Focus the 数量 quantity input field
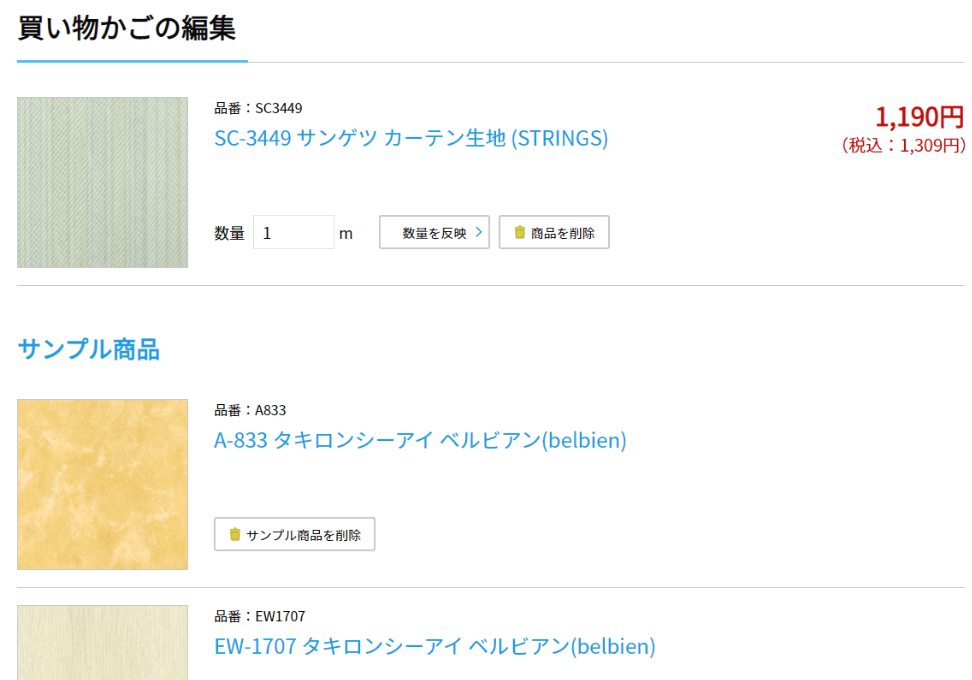Image resolution: width=972 pixels, height=680 pixels. [293, 233]
